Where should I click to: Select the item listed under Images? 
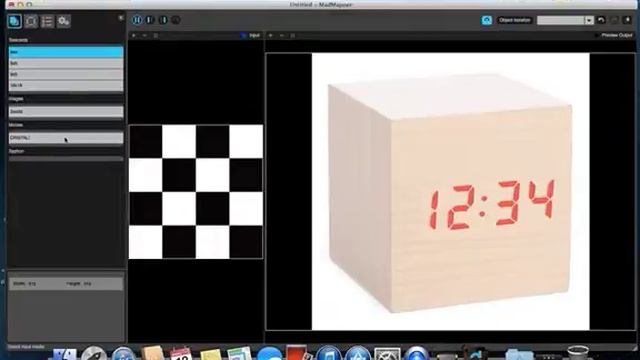(x=66, y=111)
